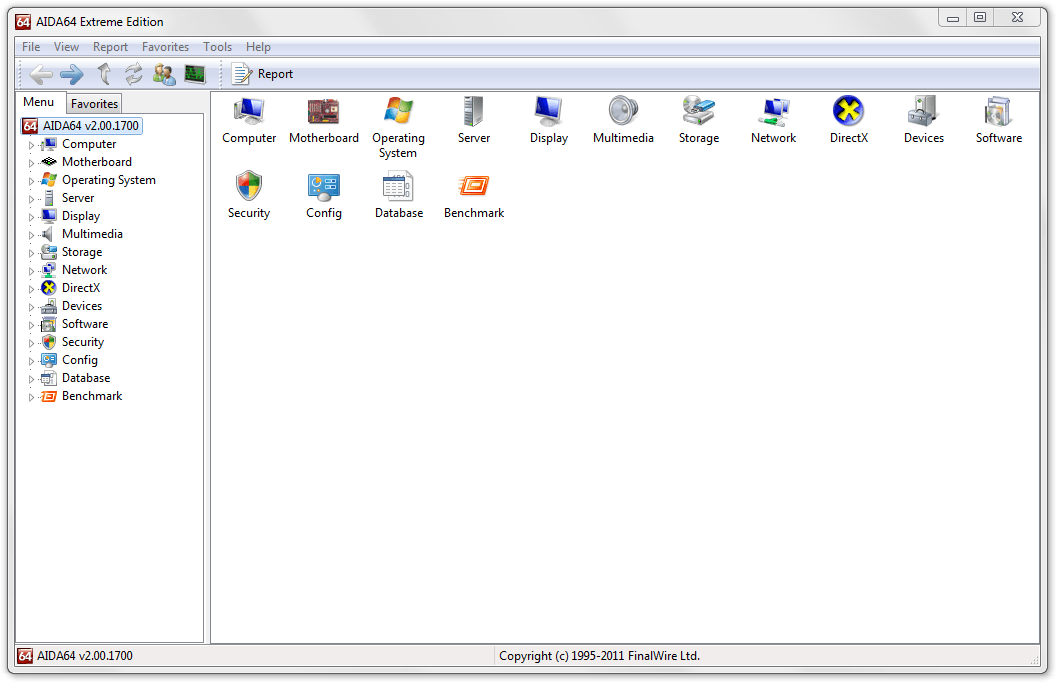Open the Storage icon in main pane
Screen dimensions: 1057x683
coord(698,111)
